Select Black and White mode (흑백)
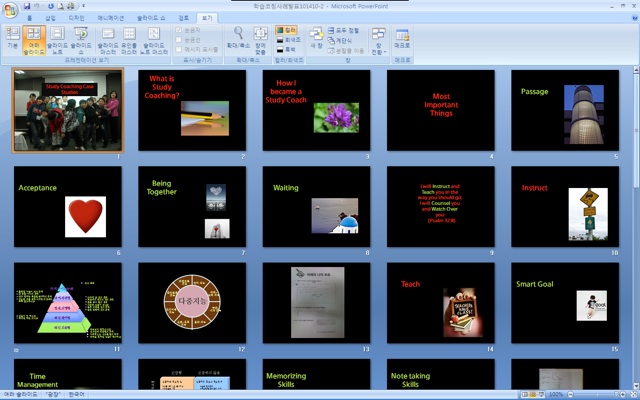 (x=286, y=49)
